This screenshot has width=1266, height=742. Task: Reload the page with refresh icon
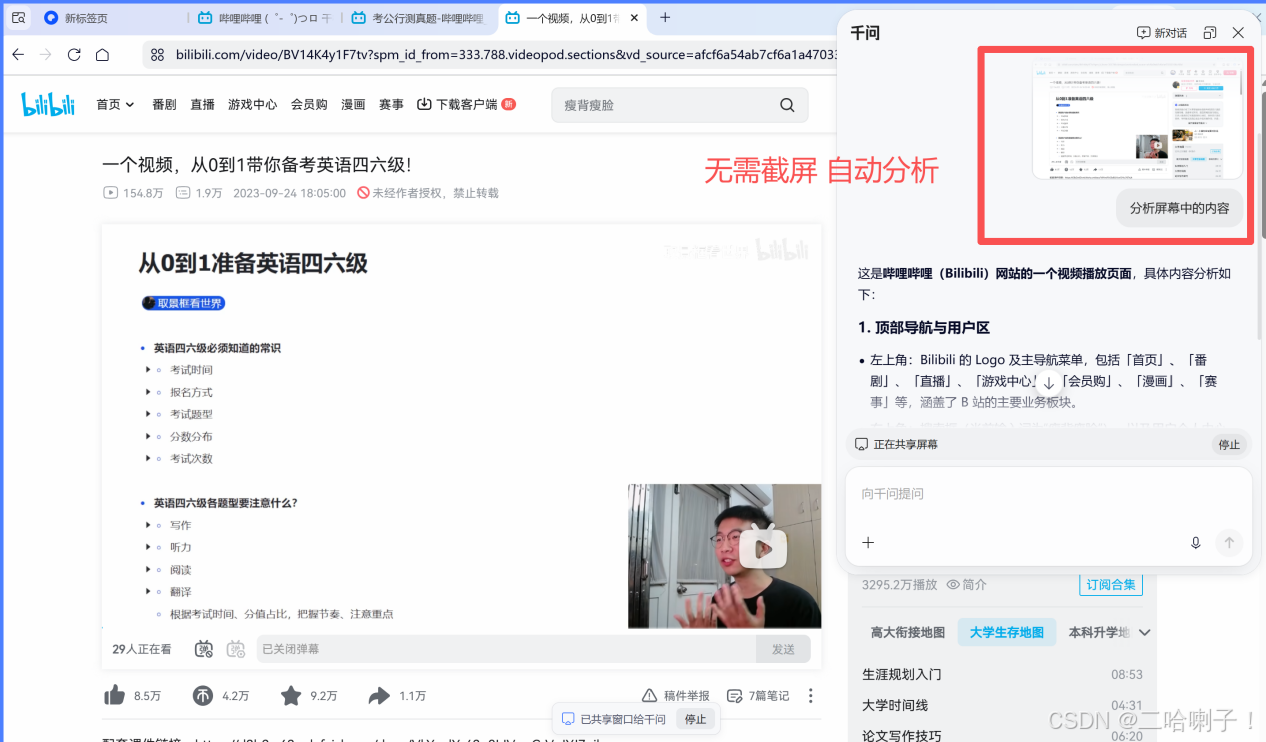pyautogui.click(x=74, y=55)
